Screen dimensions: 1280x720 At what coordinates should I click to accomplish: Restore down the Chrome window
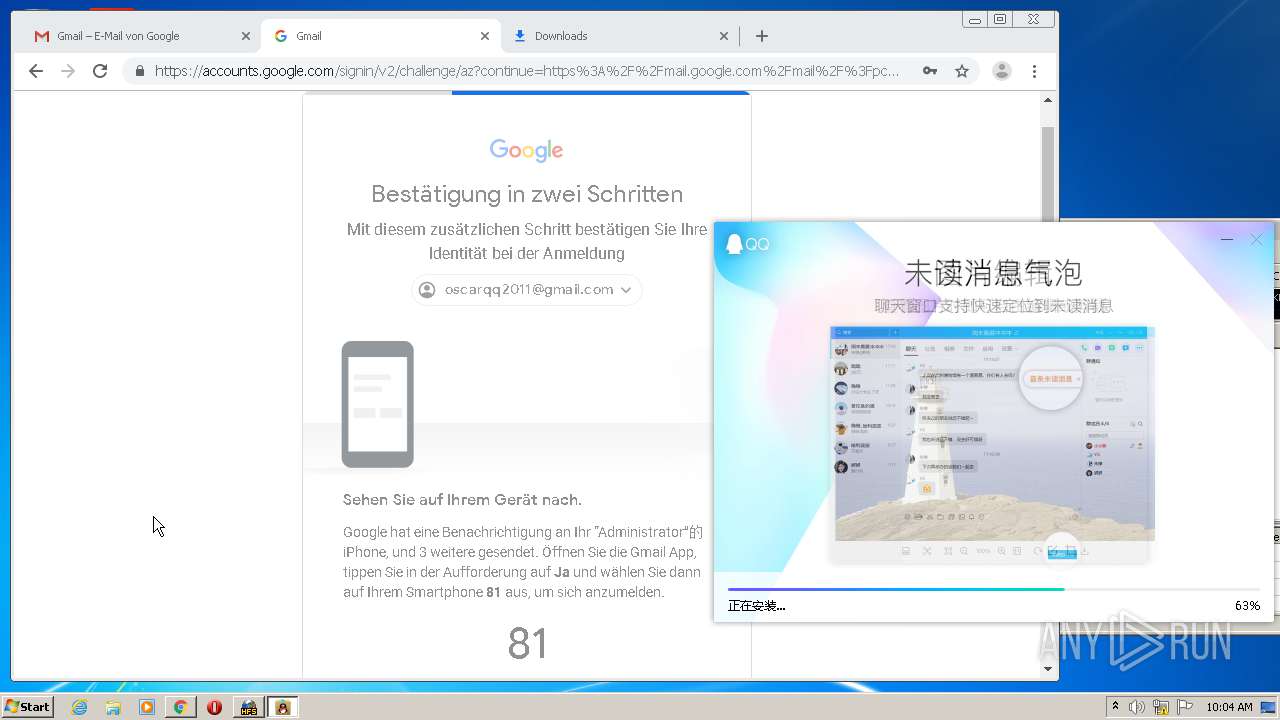point(1000,19)
